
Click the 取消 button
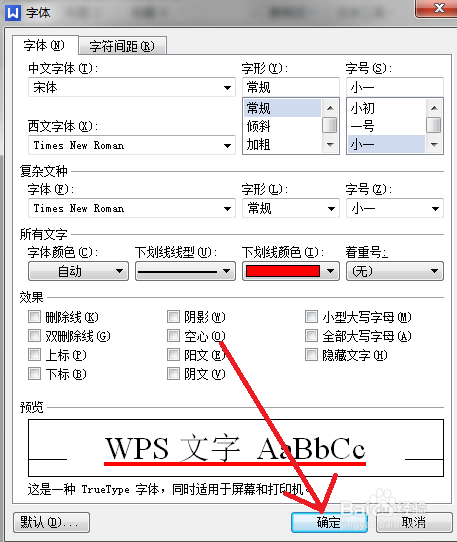coord(414,522)
